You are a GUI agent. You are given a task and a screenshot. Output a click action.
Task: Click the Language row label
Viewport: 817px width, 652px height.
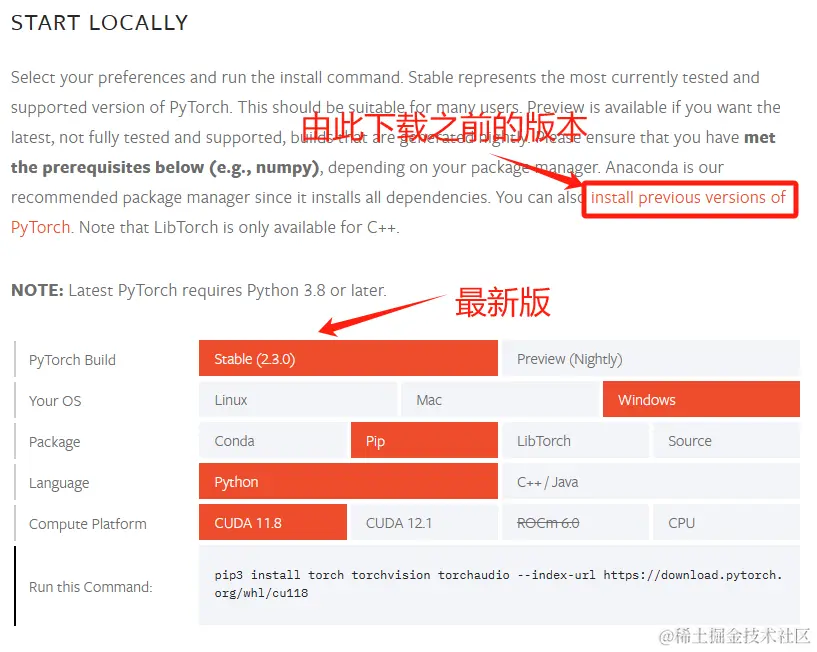(59, 483)
